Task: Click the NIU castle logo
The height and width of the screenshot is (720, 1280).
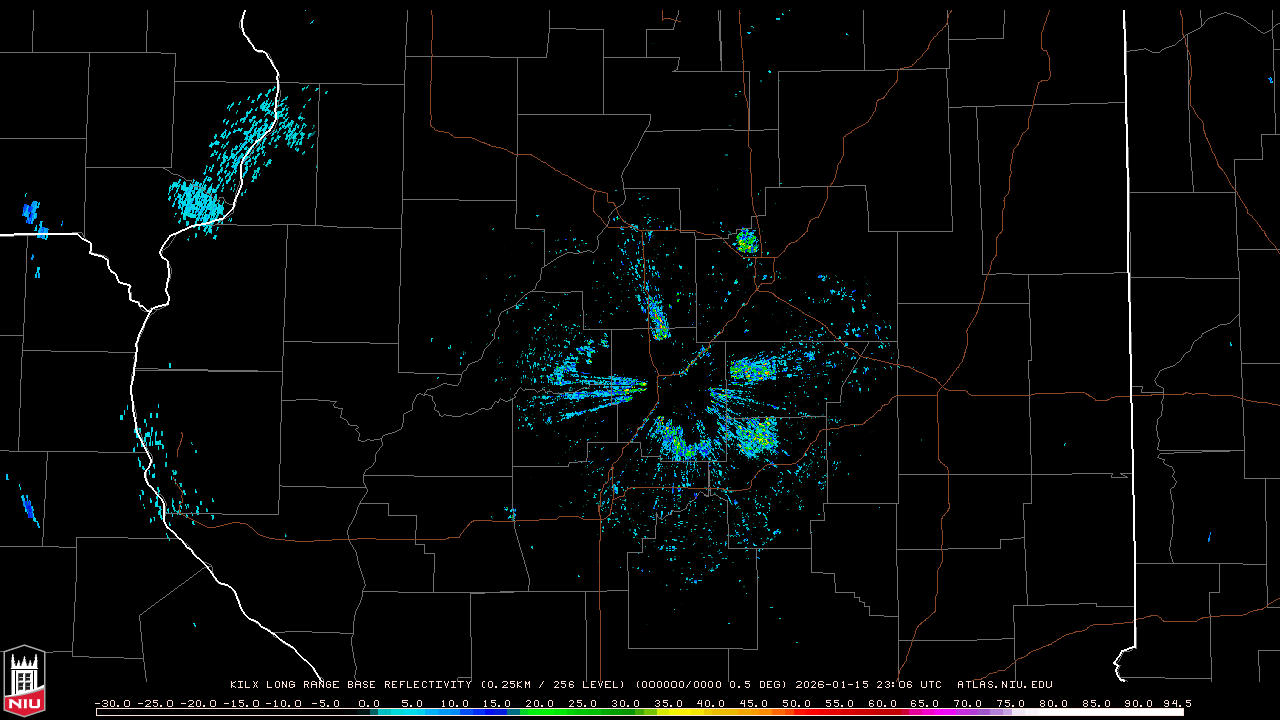Action: (x=24, y=682)
